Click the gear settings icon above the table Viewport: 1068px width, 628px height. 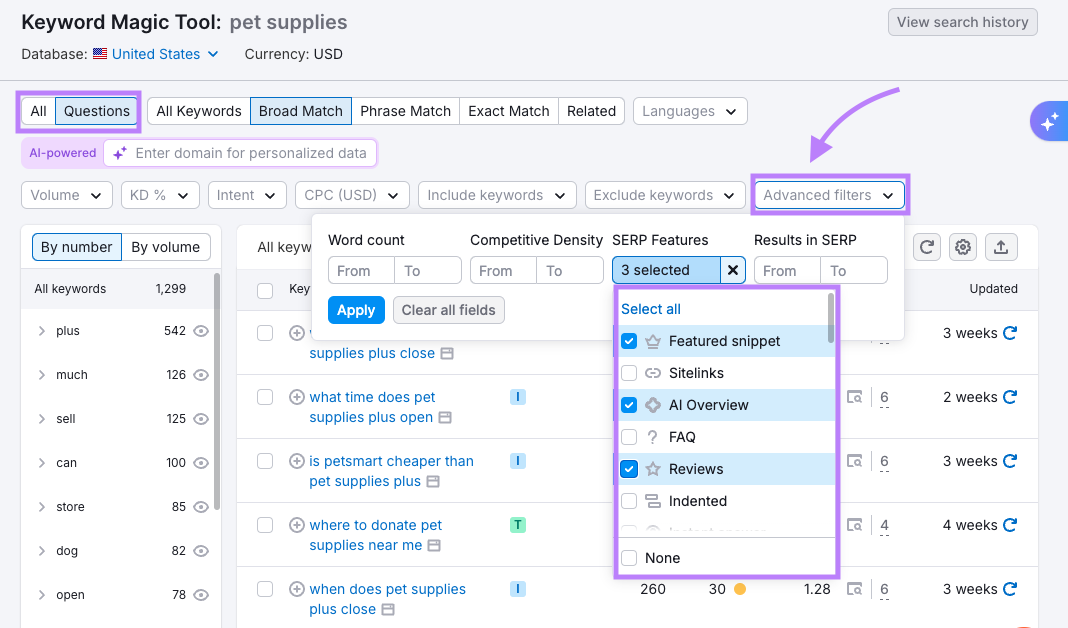962,247
